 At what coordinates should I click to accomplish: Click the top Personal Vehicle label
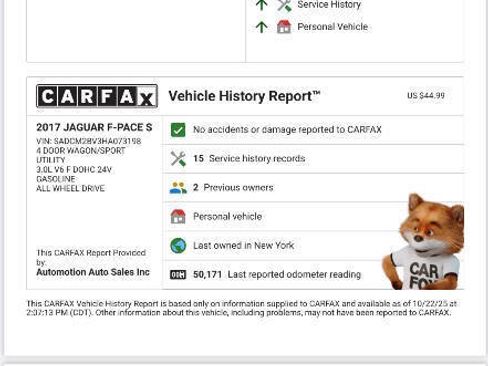click(x=333, y=27)
